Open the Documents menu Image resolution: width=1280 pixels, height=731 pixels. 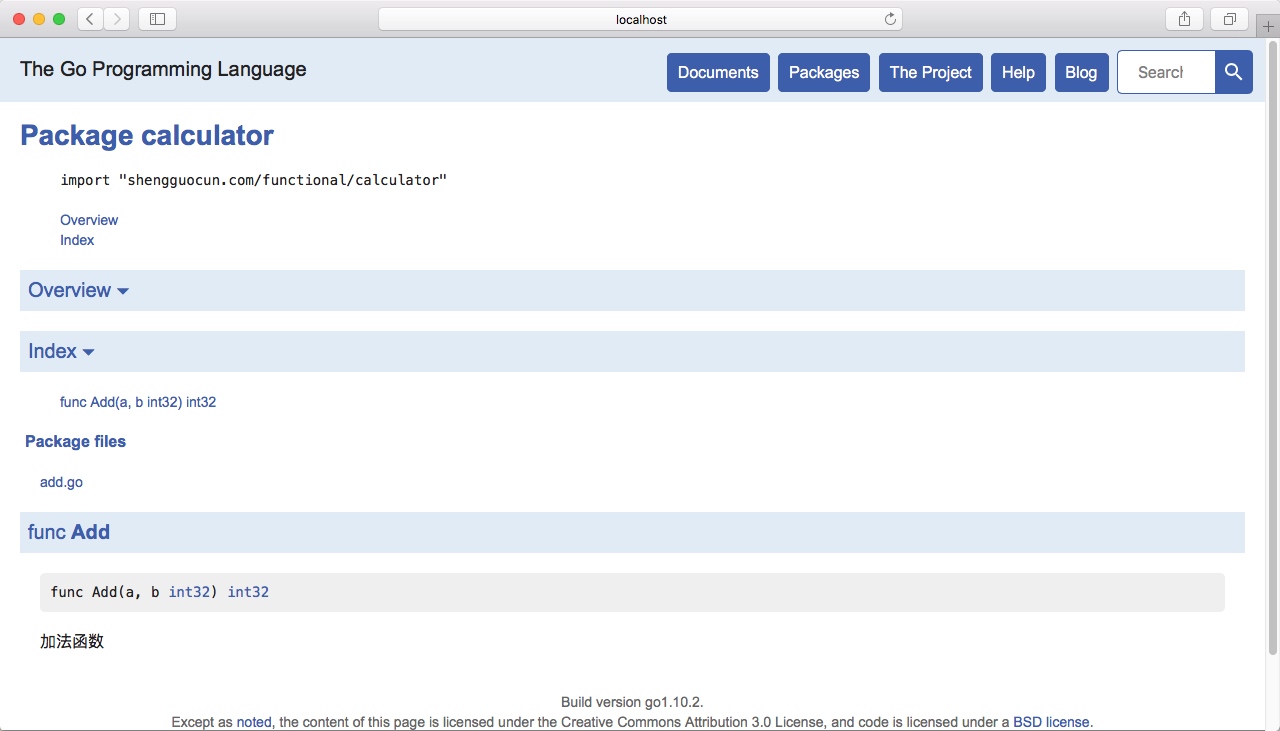click(718, 72)
